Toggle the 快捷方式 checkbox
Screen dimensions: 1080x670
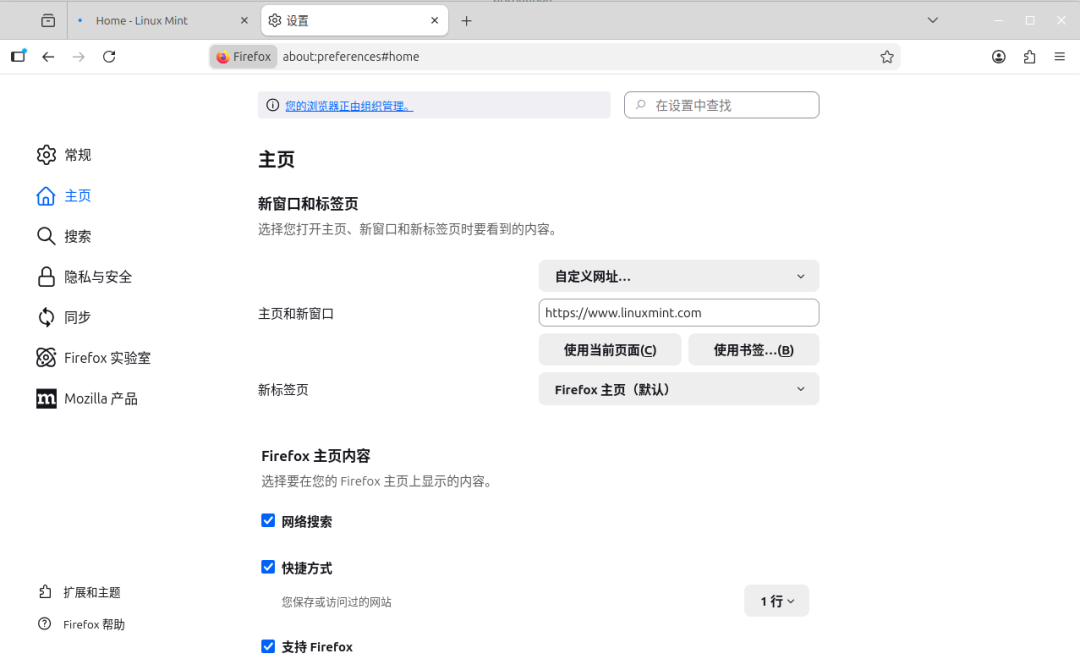tap(268, 567)
